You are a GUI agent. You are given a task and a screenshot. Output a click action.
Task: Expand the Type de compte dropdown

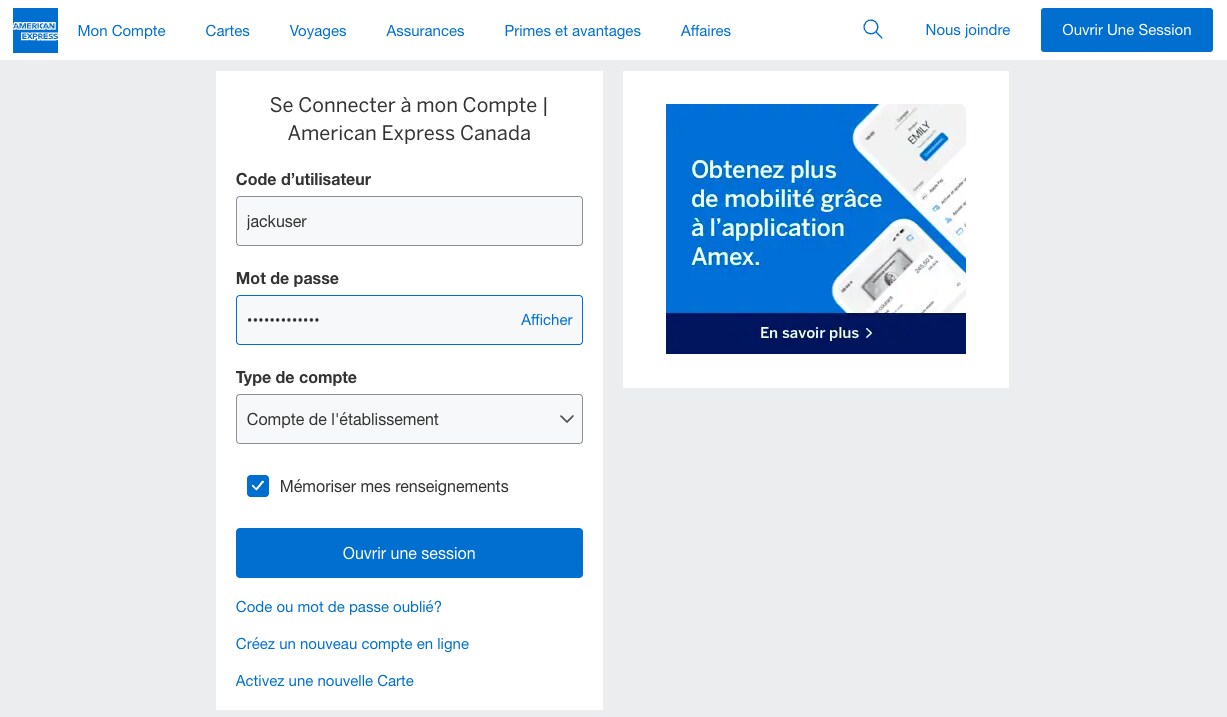[409, 420]
